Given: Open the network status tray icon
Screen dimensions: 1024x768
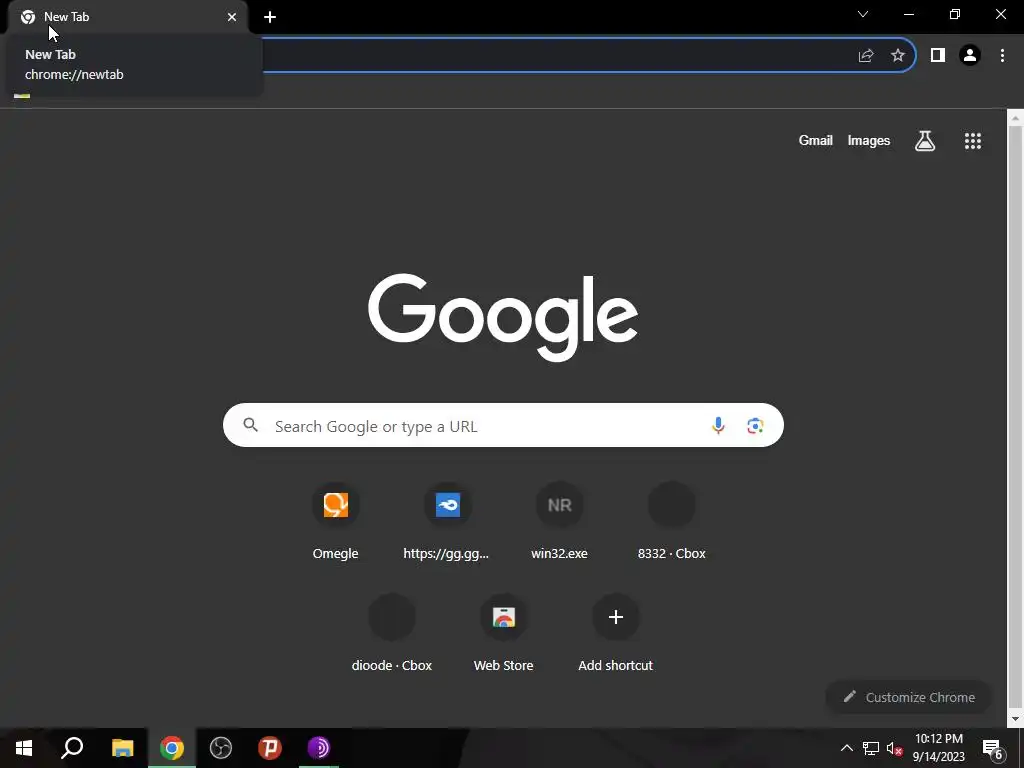Looking at the screenshot, I should point(871,748).
